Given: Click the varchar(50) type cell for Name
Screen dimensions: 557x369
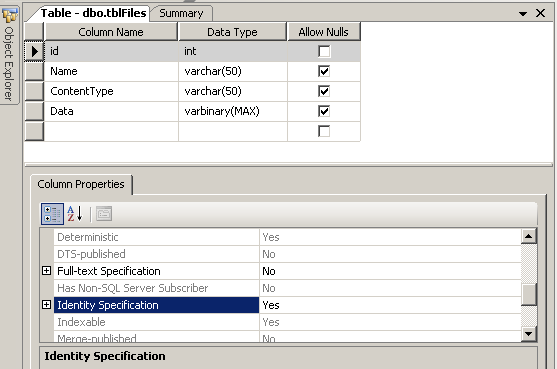Looking at the screenshot, I should (x=233, y=71).
